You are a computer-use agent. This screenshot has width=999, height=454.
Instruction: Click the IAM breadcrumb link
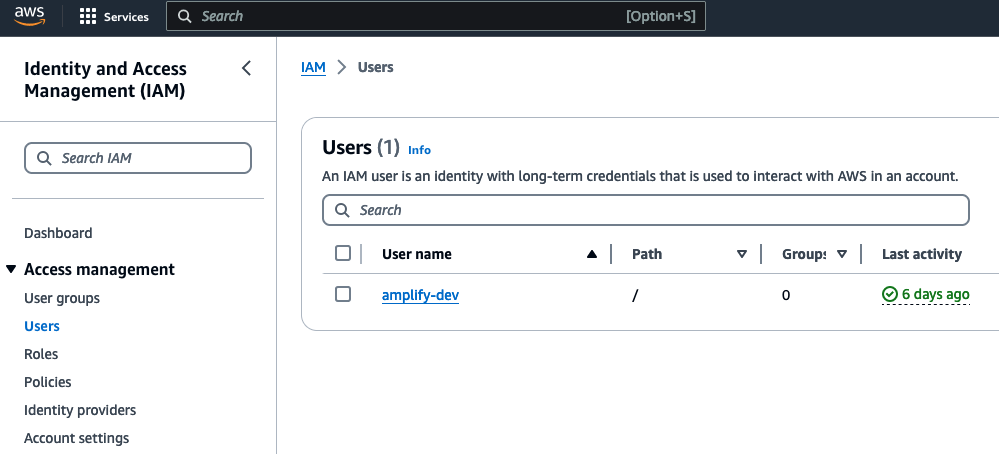[x=313, y=67]
